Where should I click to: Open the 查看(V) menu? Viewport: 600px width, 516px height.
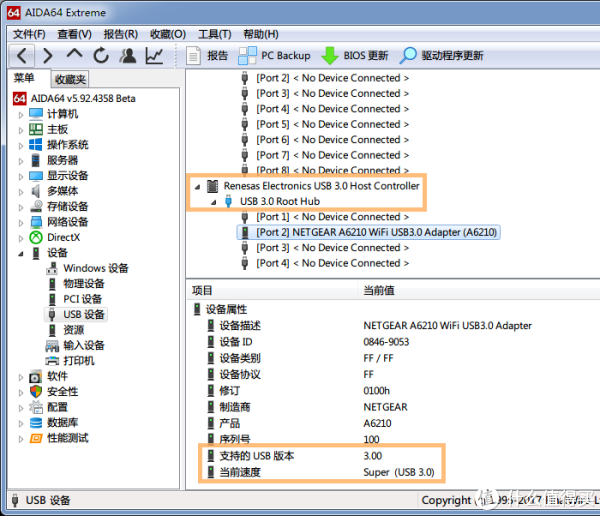(x=74, y=34)
